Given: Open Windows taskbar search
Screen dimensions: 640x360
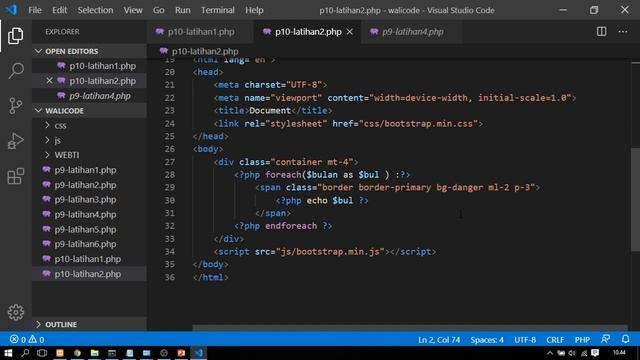Looking at the screenshot, I should 25,353.
